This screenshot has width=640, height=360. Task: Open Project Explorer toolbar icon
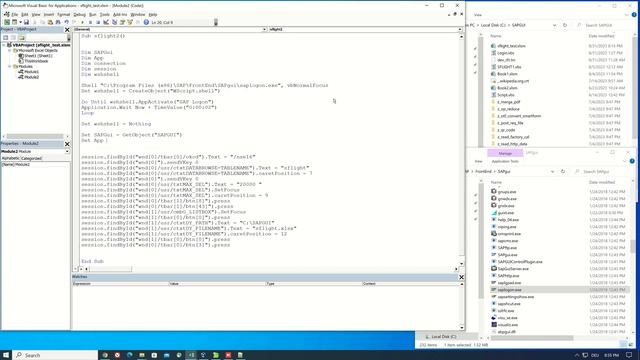point(114,22)
